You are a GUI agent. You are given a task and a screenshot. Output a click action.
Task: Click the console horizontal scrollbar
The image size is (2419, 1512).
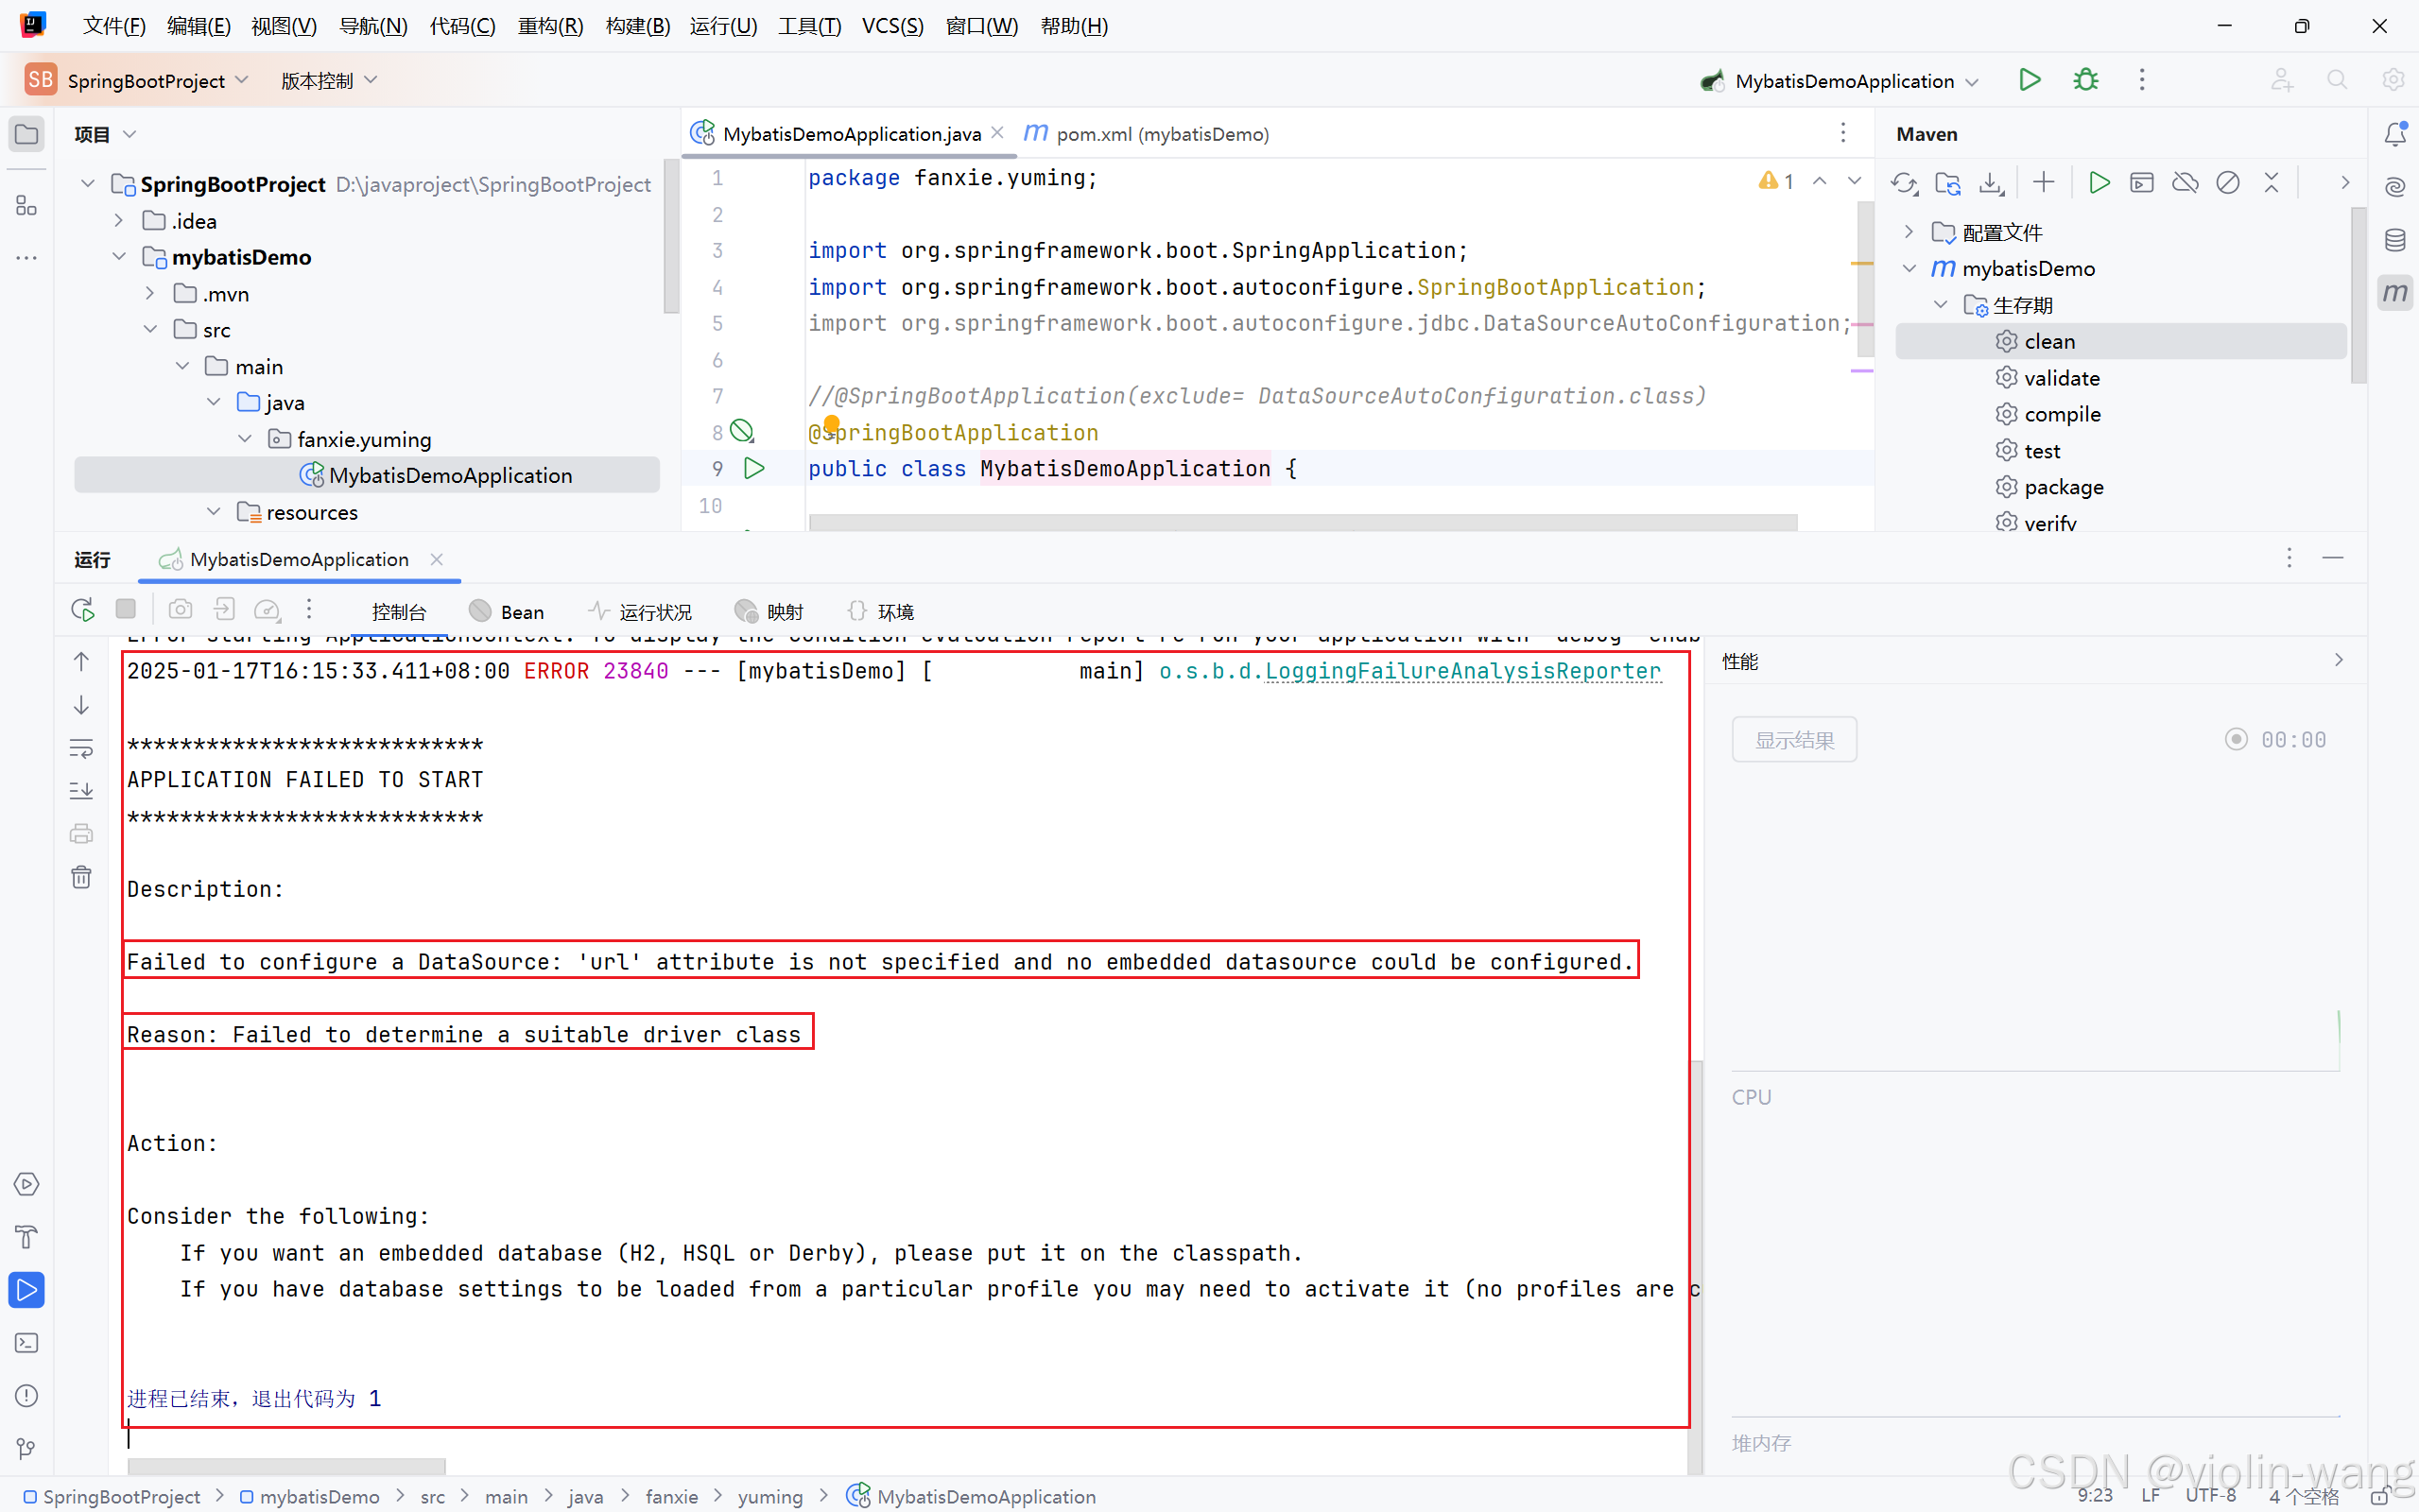click(x=287, y=1465)
